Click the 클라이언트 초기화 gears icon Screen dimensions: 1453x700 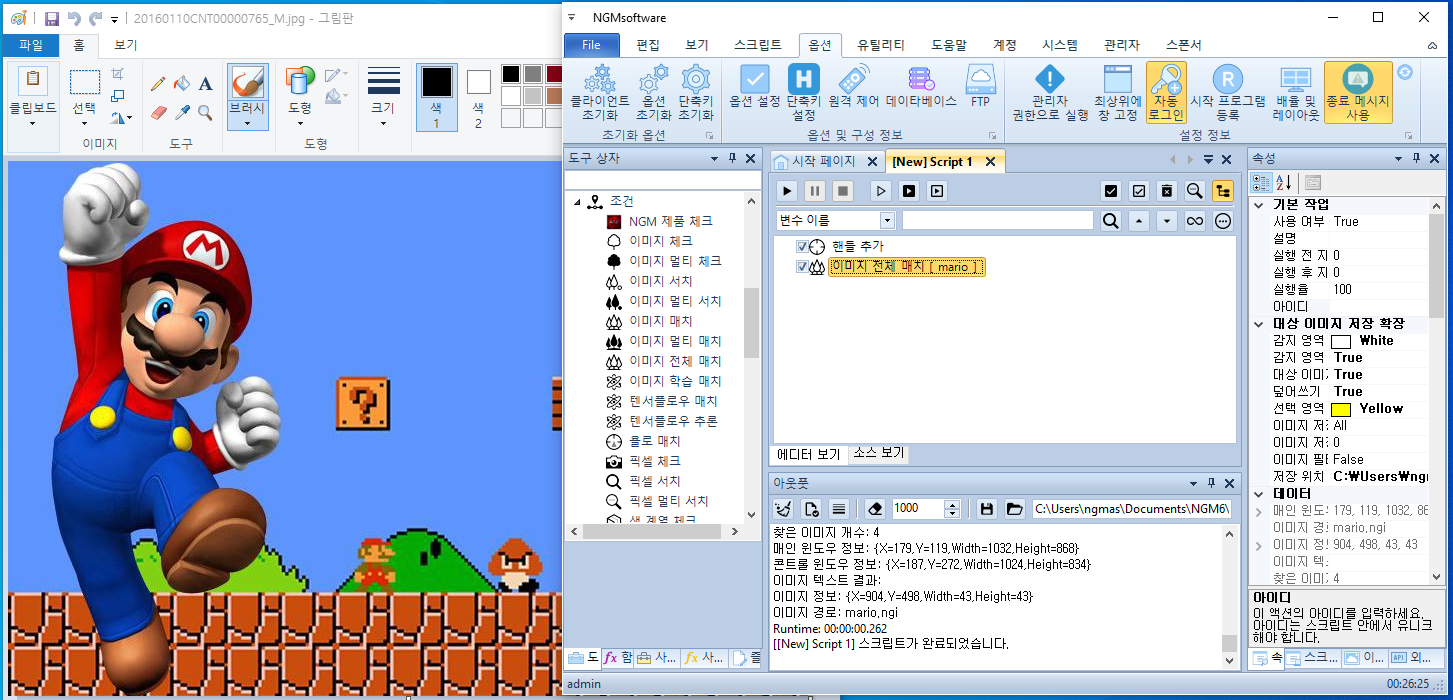600,78
